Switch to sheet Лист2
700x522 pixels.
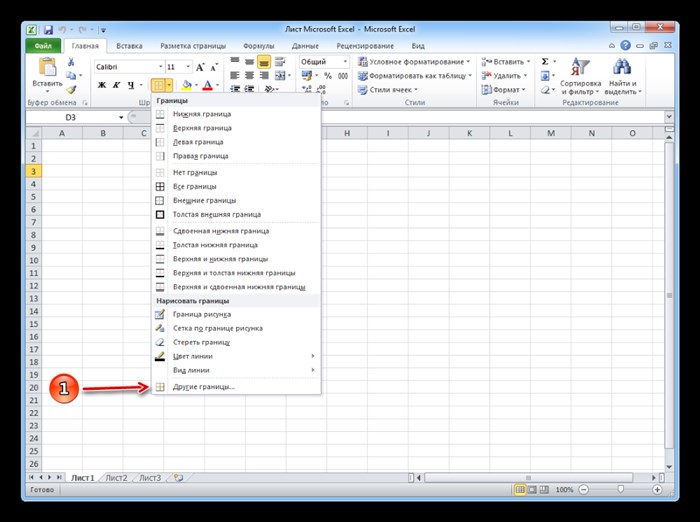[116, 478]
